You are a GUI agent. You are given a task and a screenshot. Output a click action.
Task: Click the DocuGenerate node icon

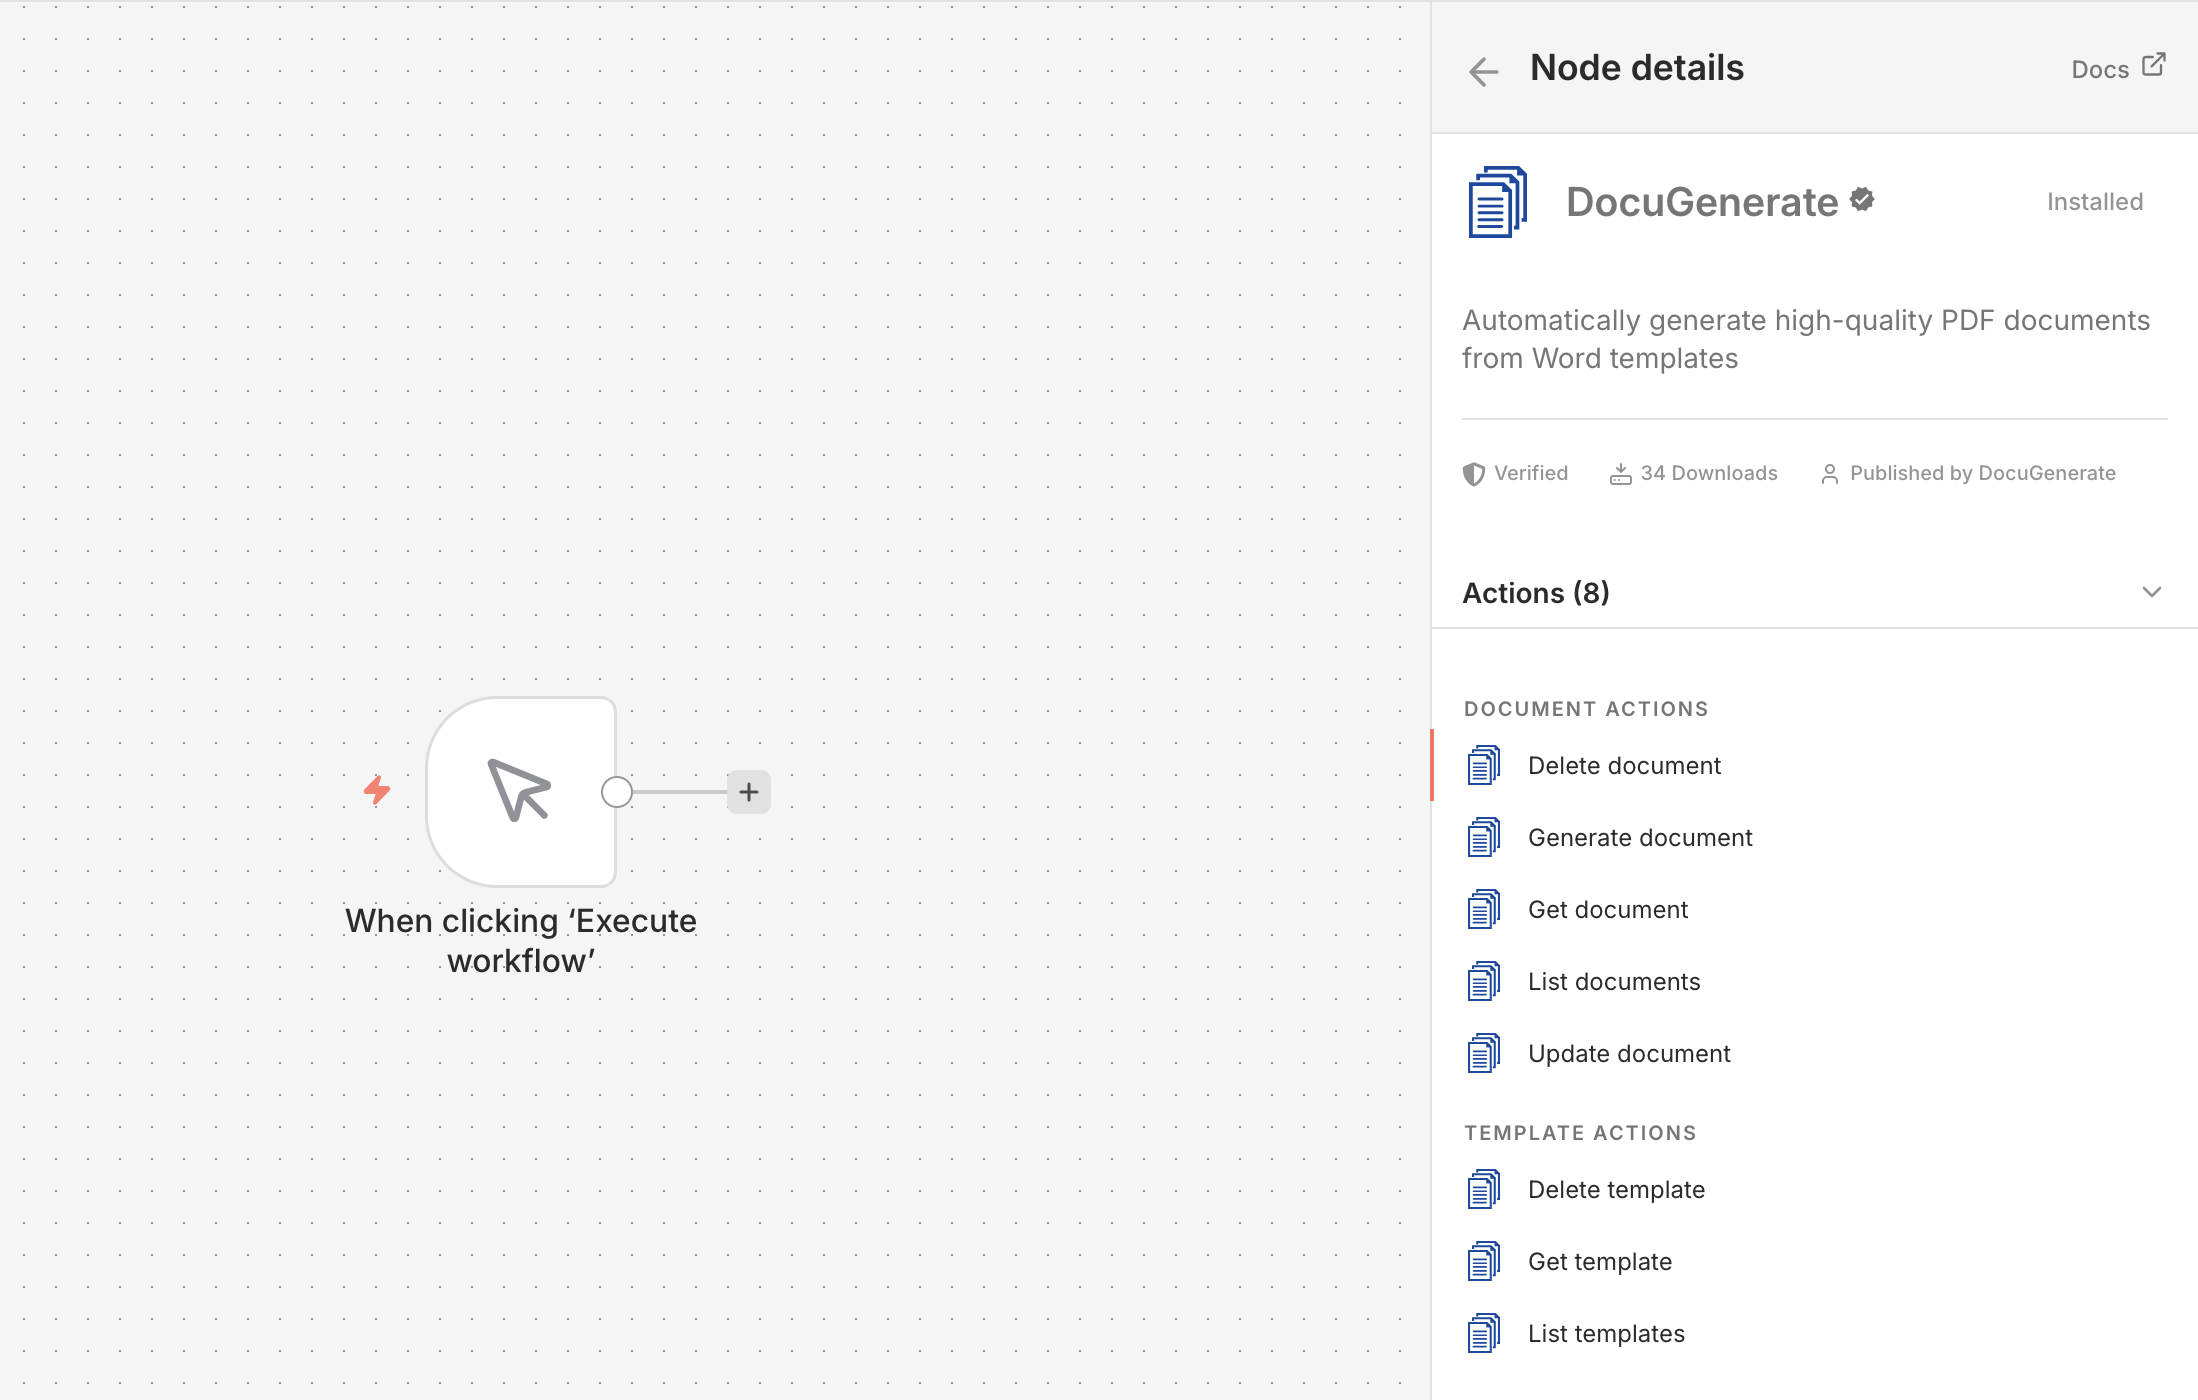click(1495, 201)
